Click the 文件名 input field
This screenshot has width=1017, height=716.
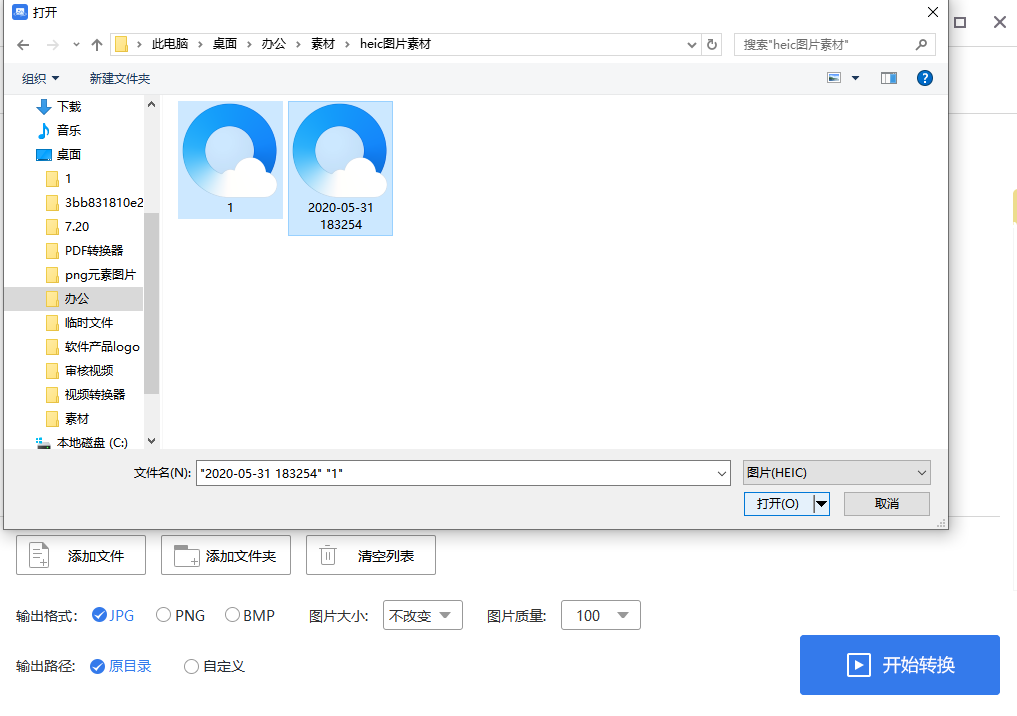click(463, 473)
